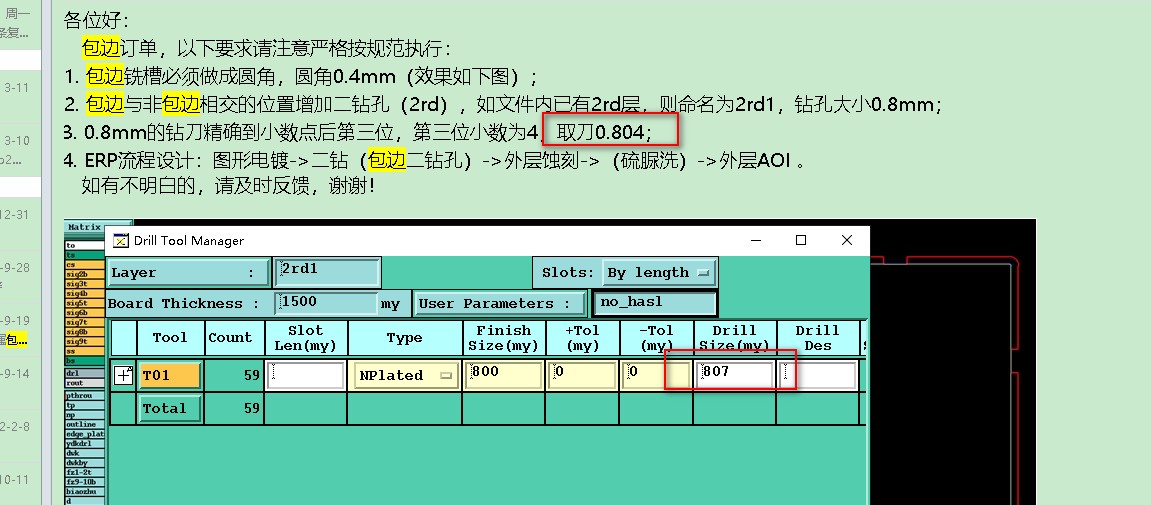Select the sig6b layer in Matrix list
1151x505 pixels.
pos(84,313)
